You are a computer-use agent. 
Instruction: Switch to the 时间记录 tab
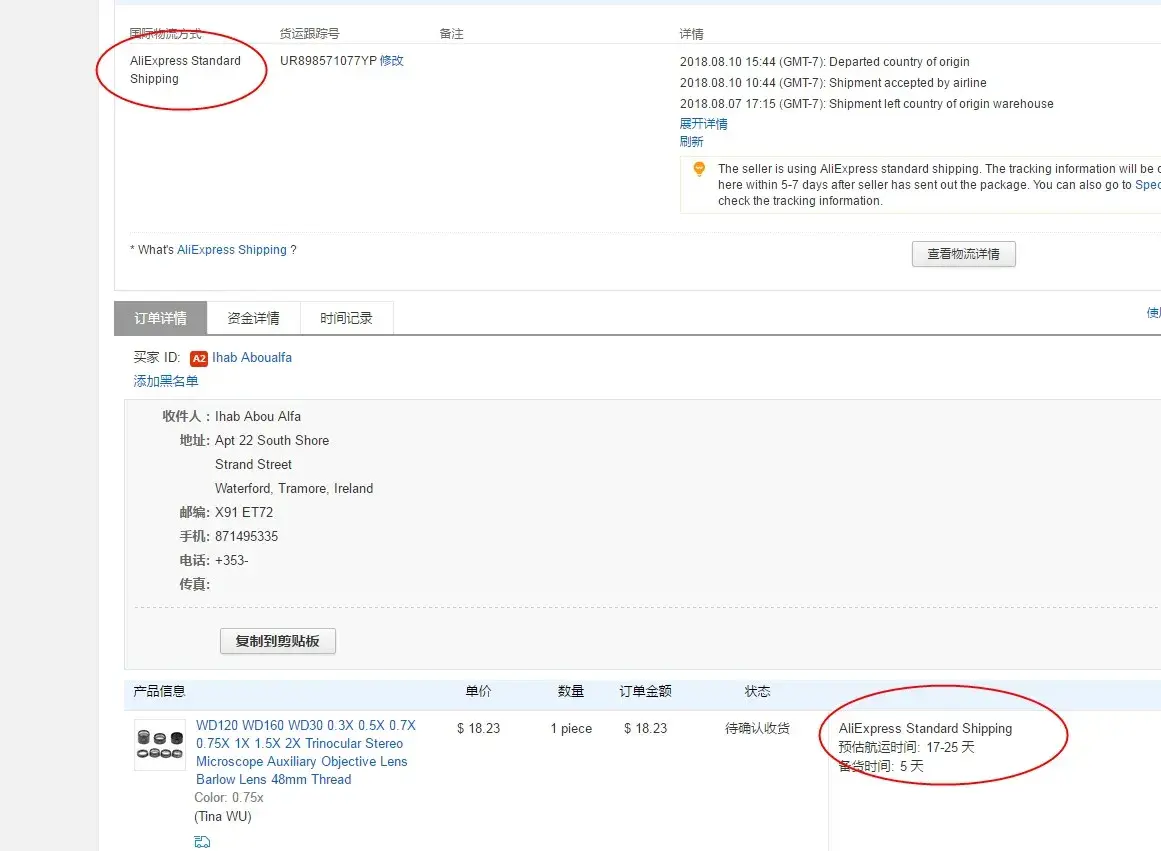pyautogui.click(x=346, y=318)
